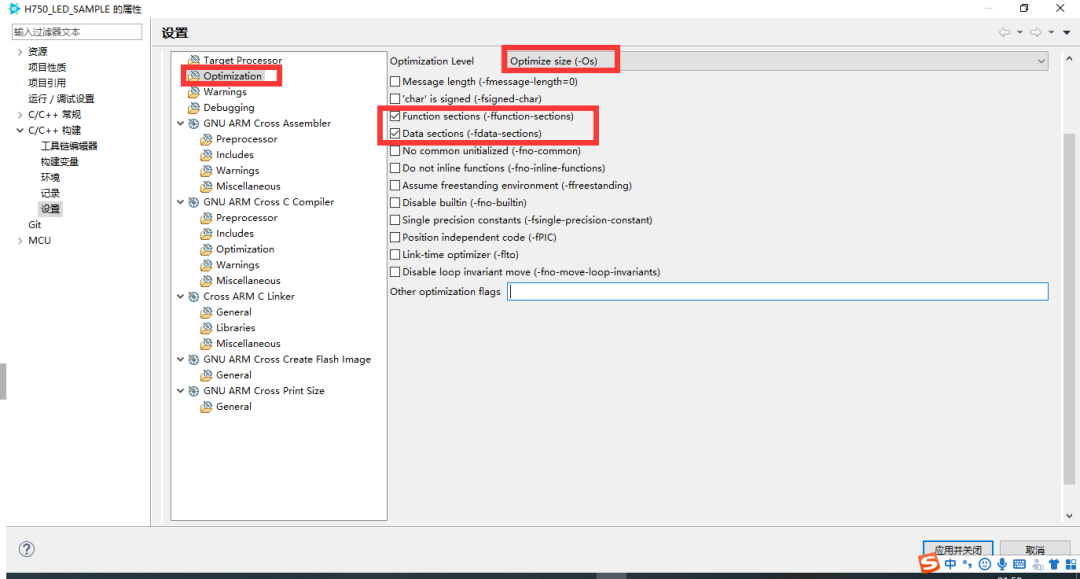The image size is (1080, 579).
Task: Enable the Do not inline functions checkbox
Action: (x=395, y=168)
